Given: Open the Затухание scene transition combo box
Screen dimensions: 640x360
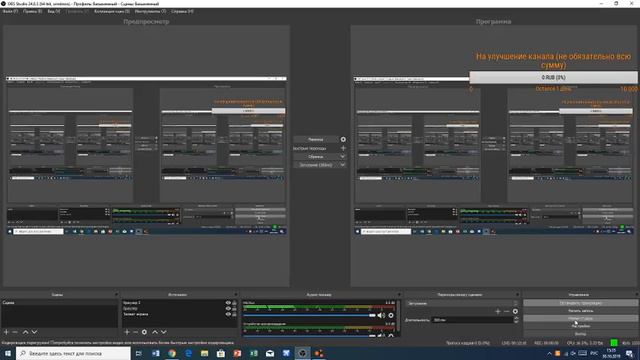Looking at the screenshot, I should click(x=462, y=303).
